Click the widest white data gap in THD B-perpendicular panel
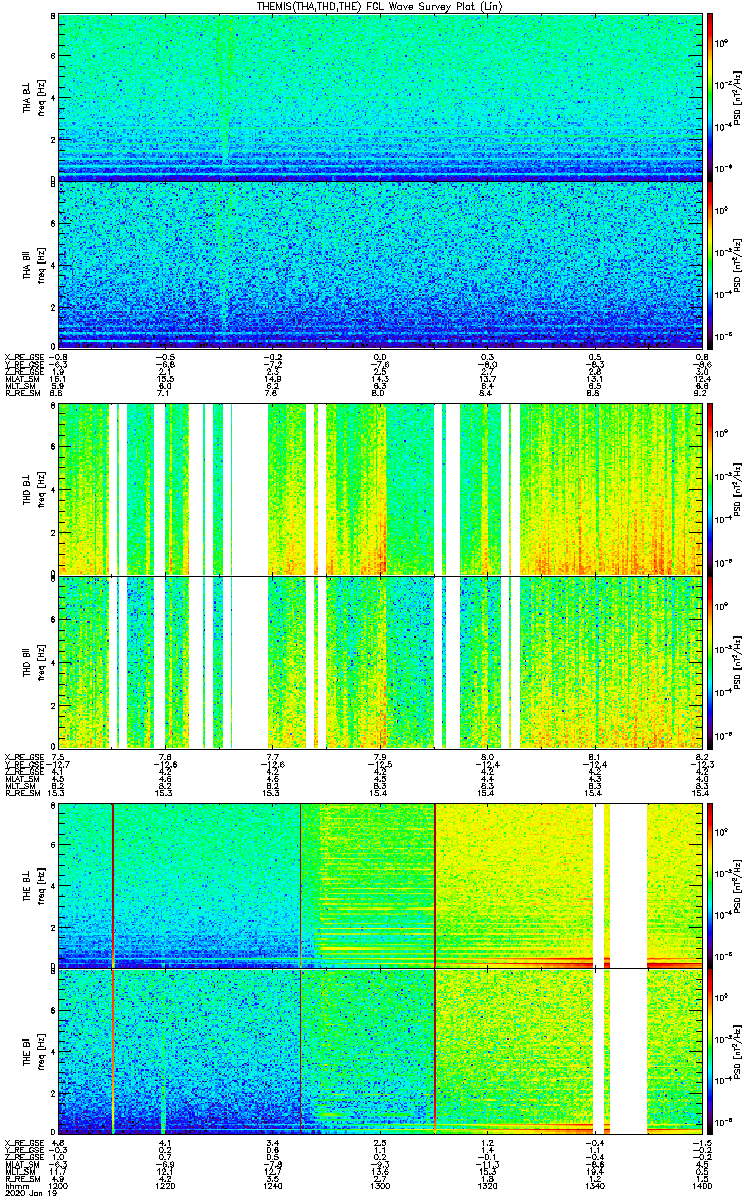Screen dimensions: 750x1200 click(250, 489)
